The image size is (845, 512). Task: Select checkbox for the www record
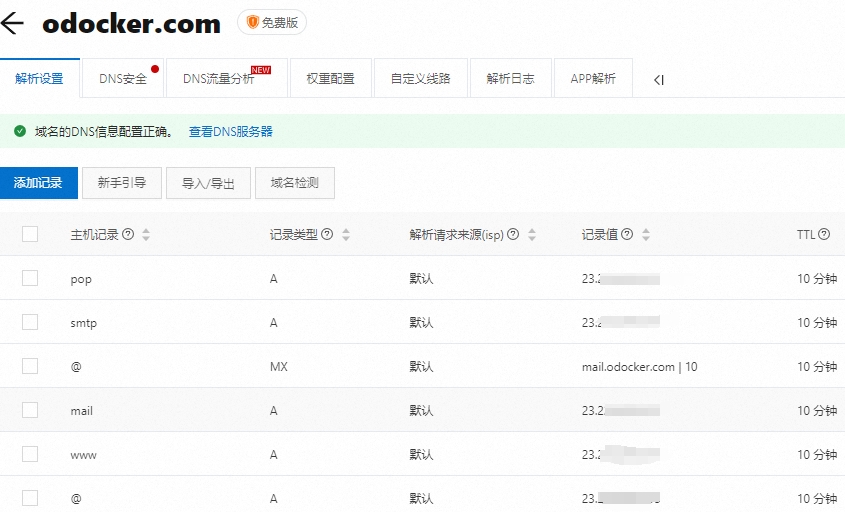coord(30,454)
